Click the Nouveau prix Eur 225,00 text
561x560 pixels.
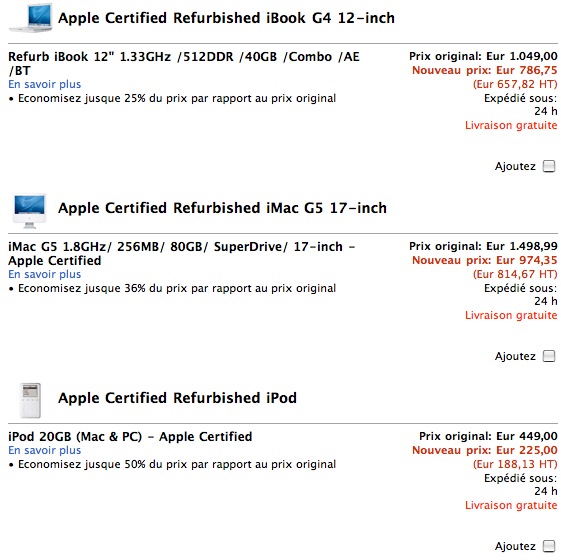[484, 450]
